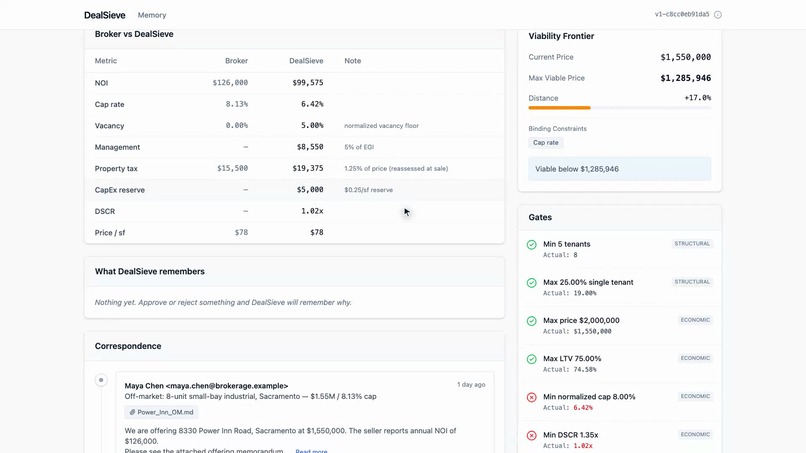Click the Viability Frontier heading
The width and height of the screenshot is (806, 453).
coord(561,36)
